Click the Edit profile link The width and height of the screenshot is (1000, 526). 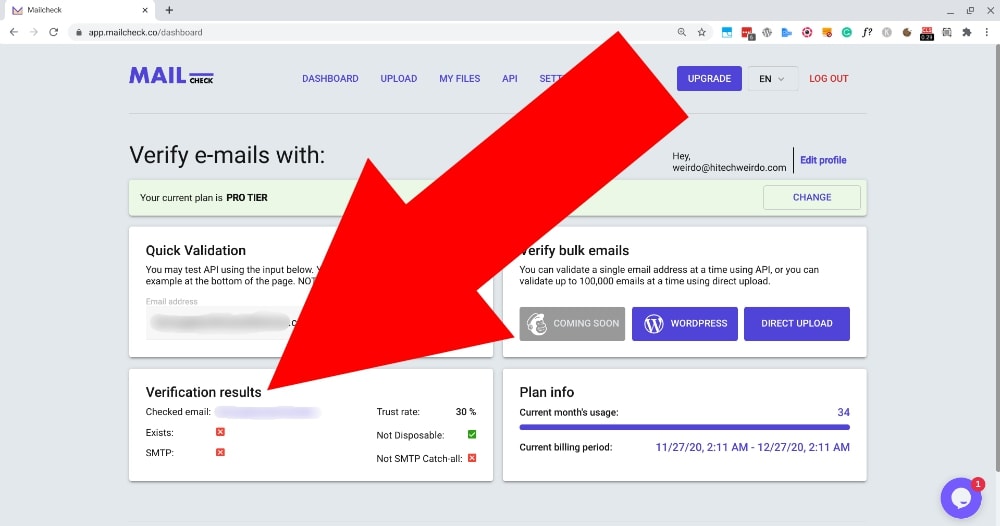823,160
